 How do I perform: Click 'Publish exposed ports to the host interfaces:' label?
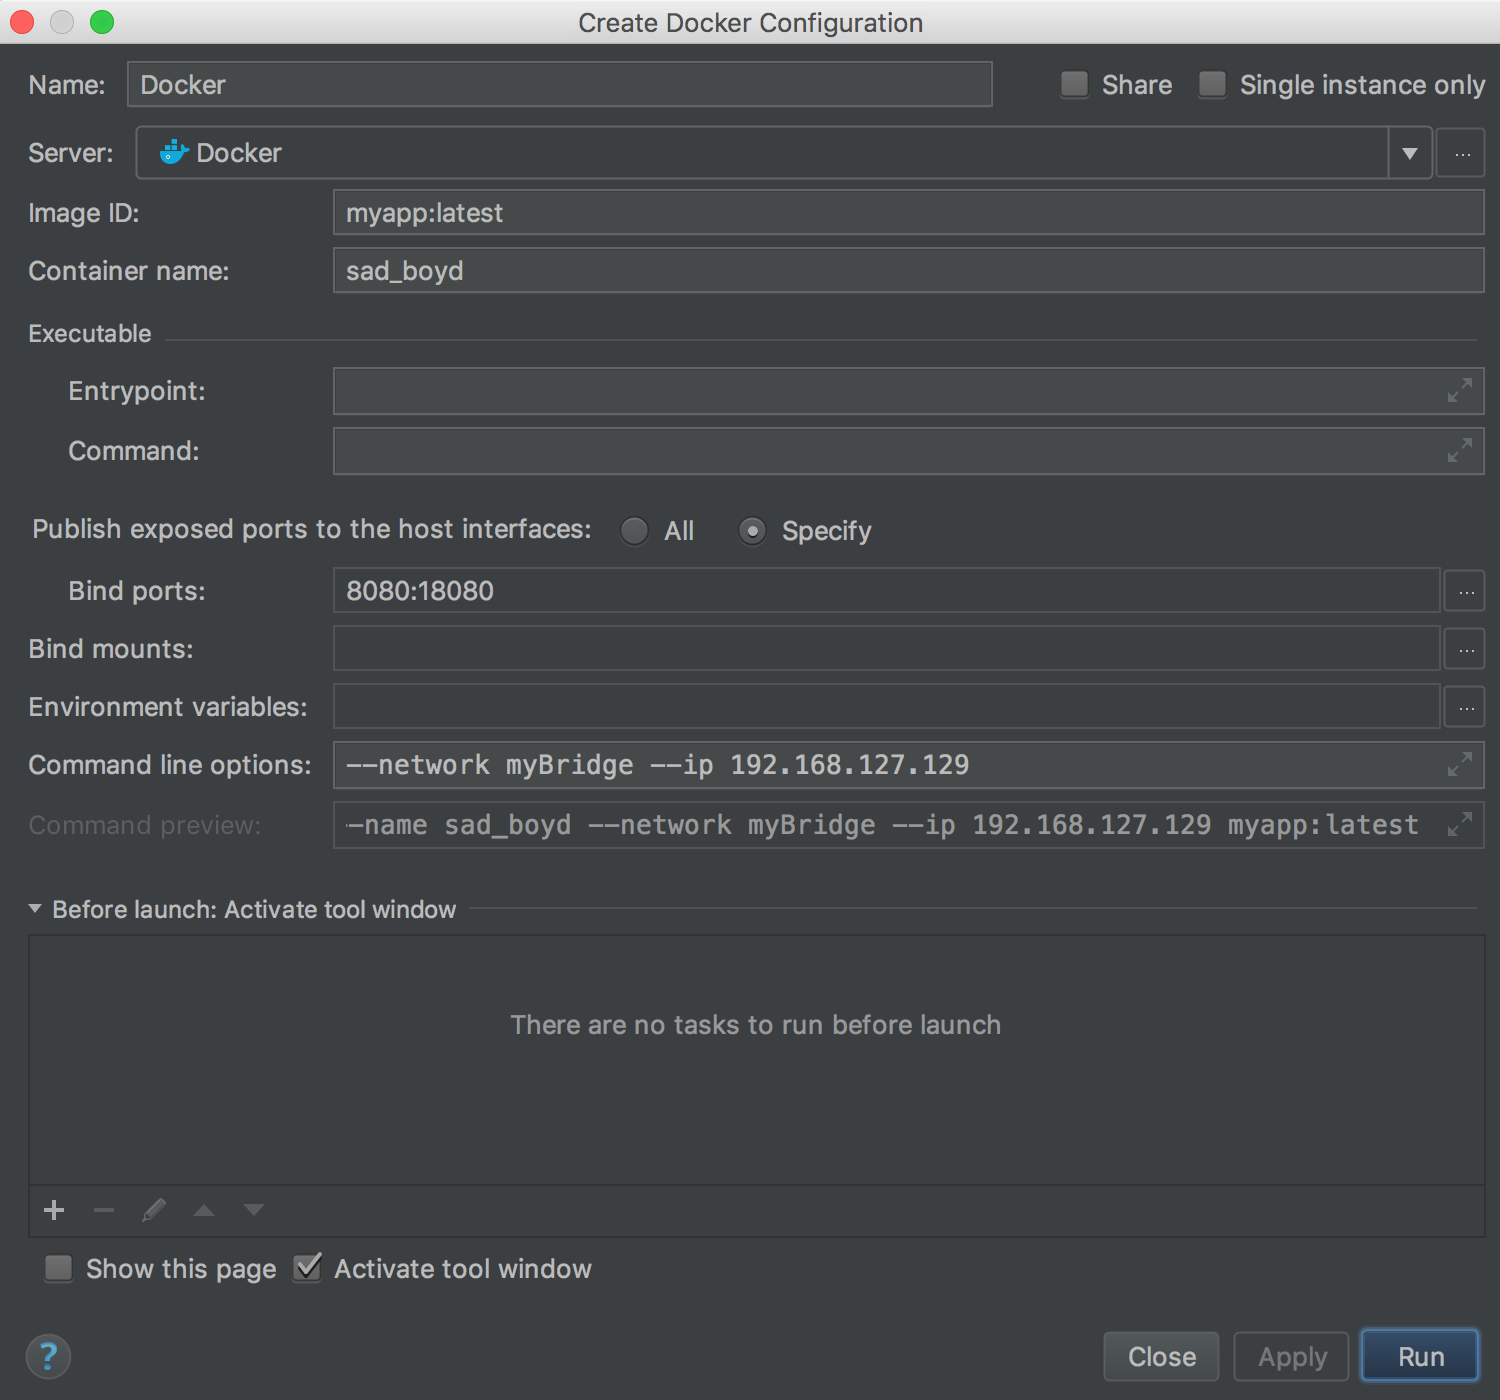[312, 529]
